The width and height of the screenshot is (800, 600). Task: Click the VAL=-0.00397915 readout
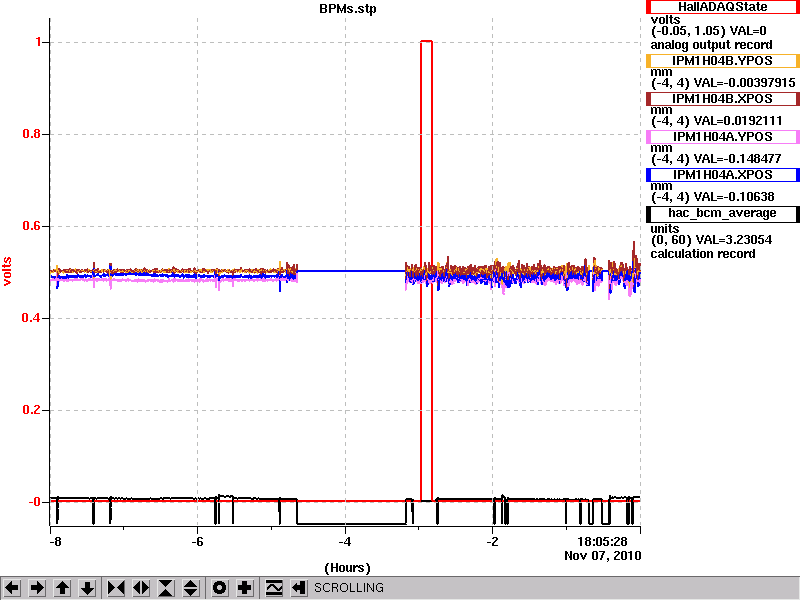[745, 83]
